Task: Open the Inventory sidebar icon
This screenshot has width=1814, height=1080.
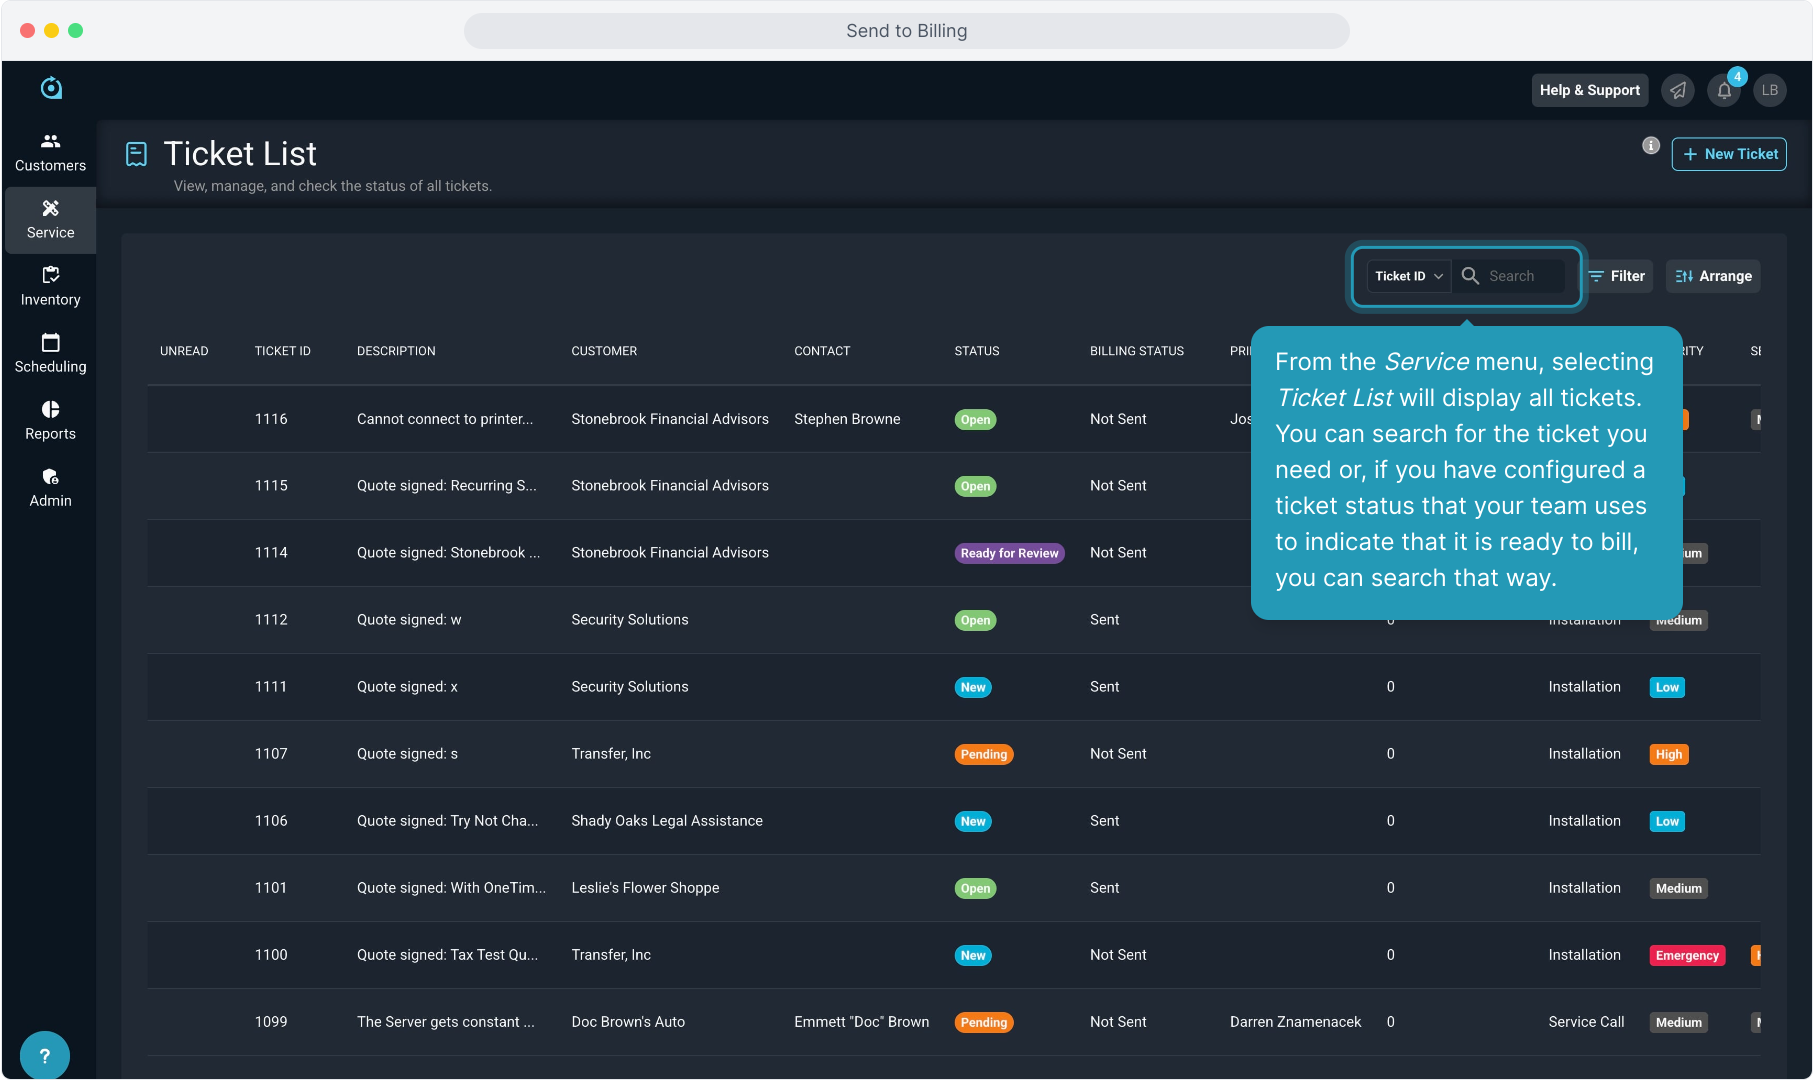Action: click(50, 275)
